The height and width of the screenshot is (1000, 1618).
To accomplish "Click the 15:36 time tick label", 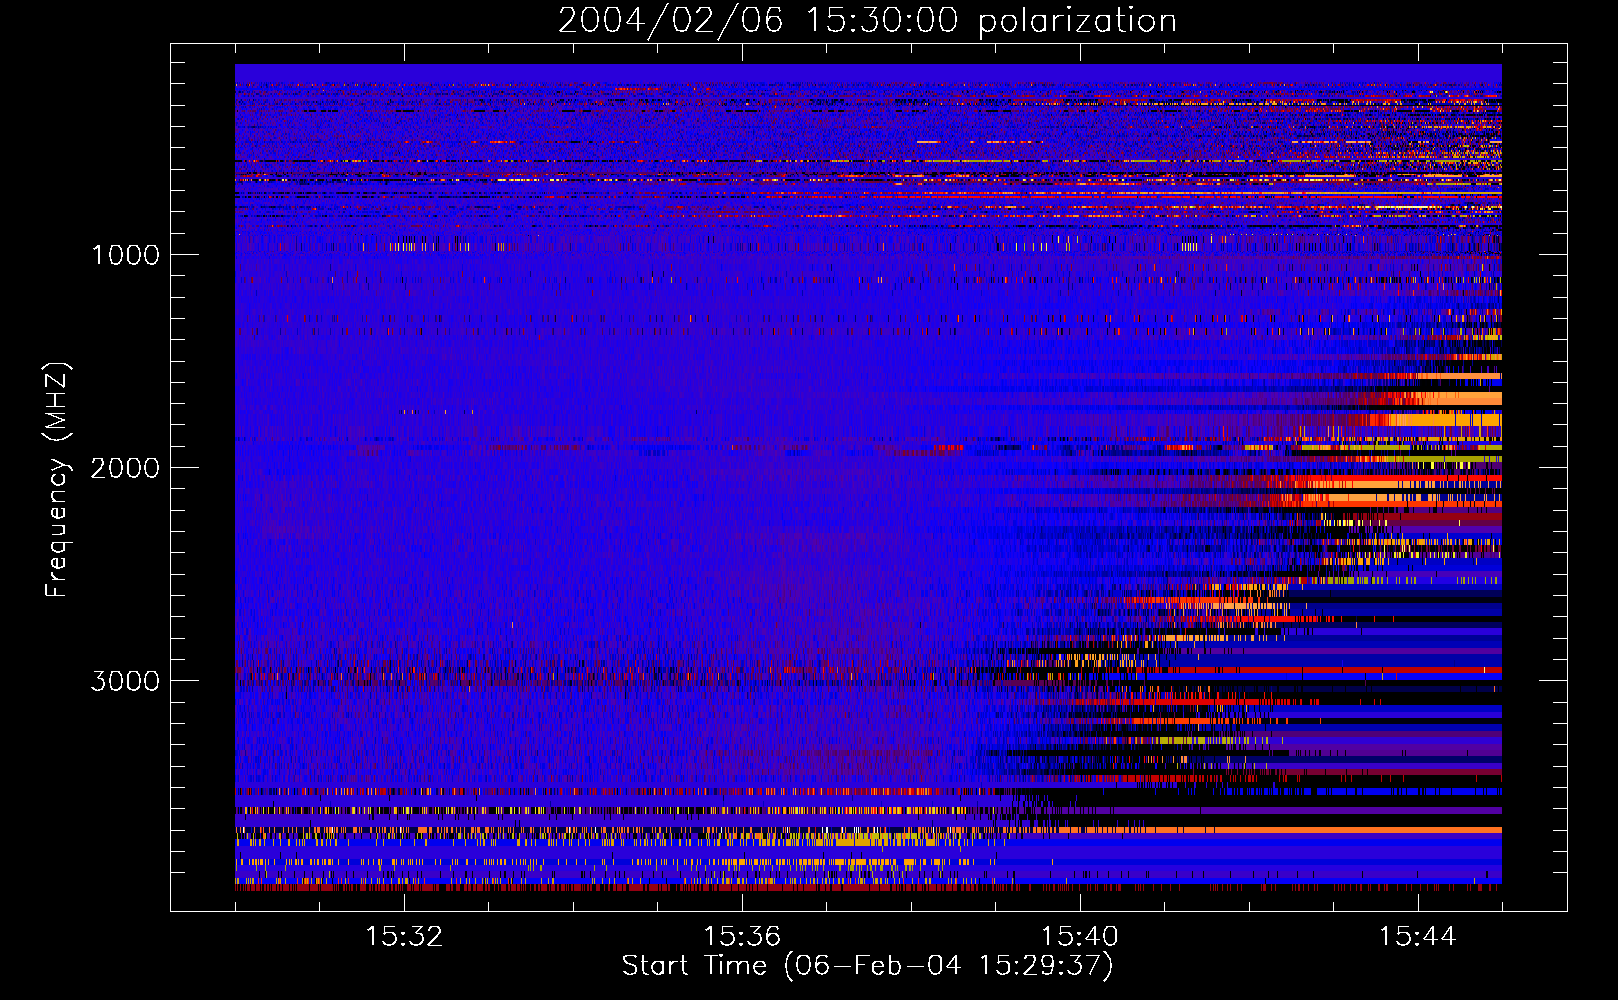I will 742,937.
